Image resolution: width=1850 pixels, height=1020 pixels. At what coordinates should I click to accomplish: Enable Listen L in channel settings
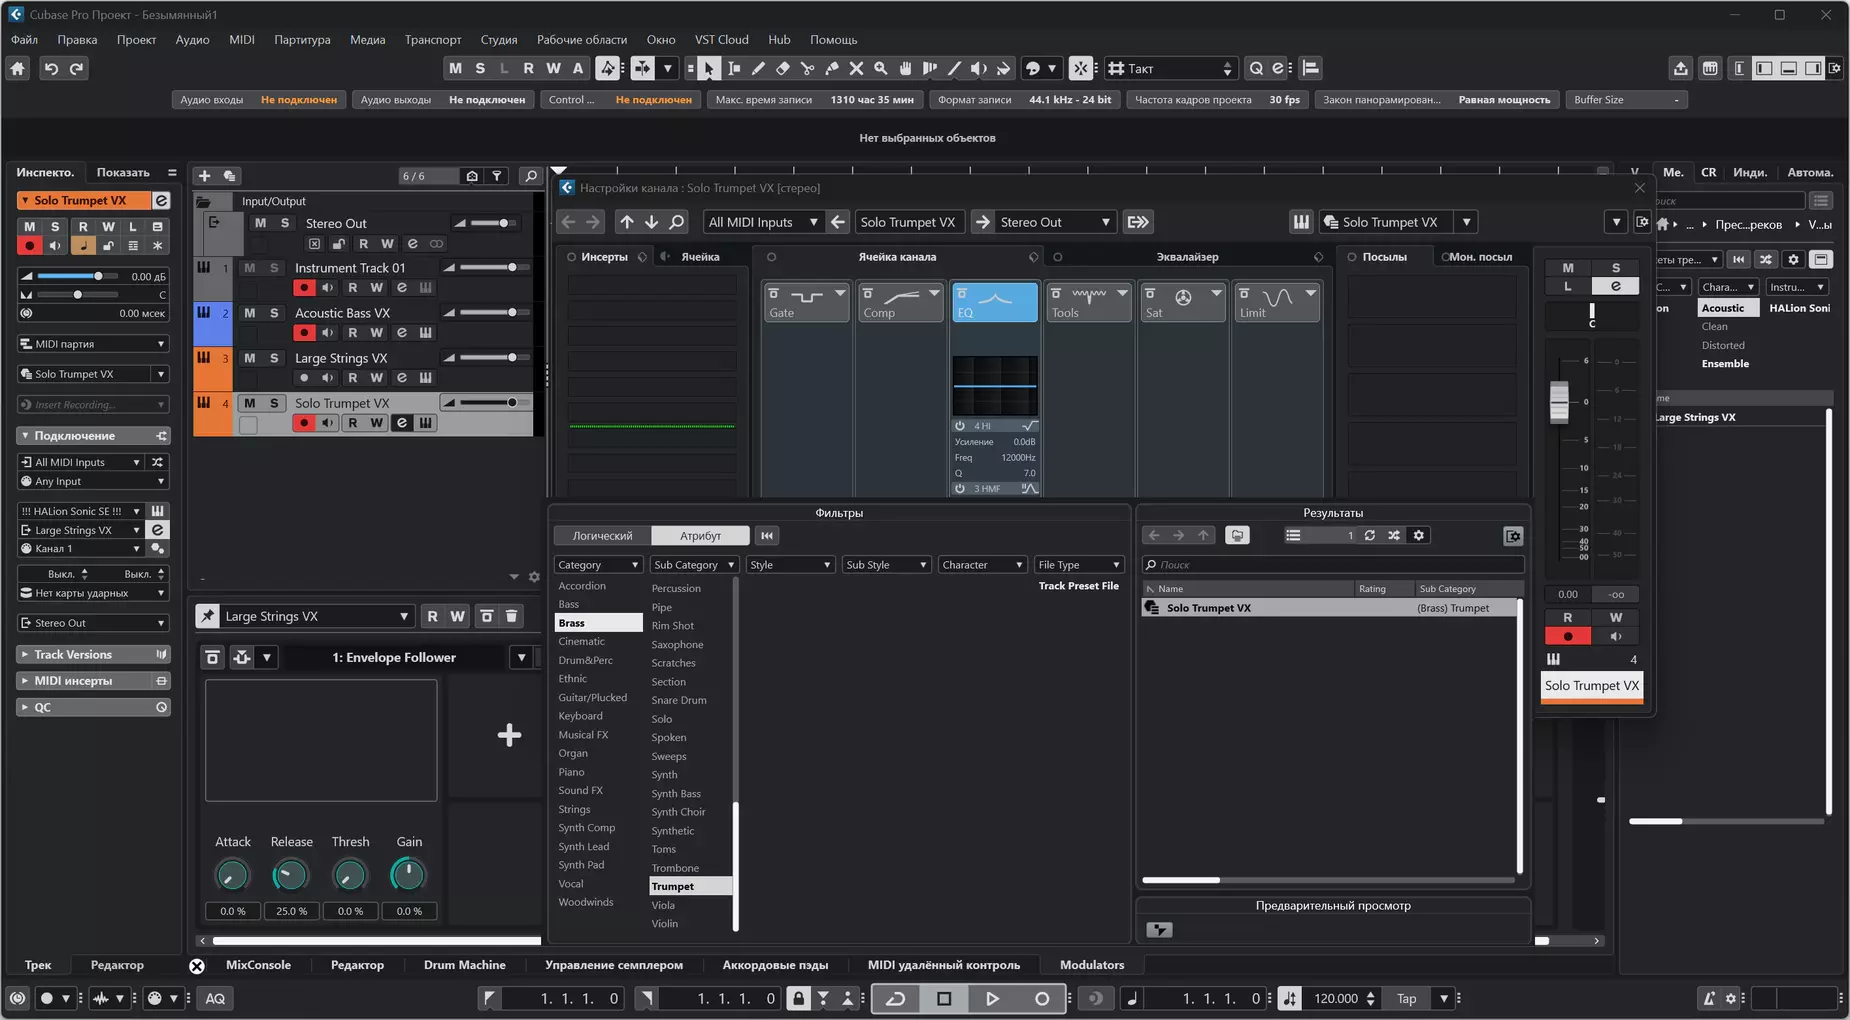[1567, 286]
